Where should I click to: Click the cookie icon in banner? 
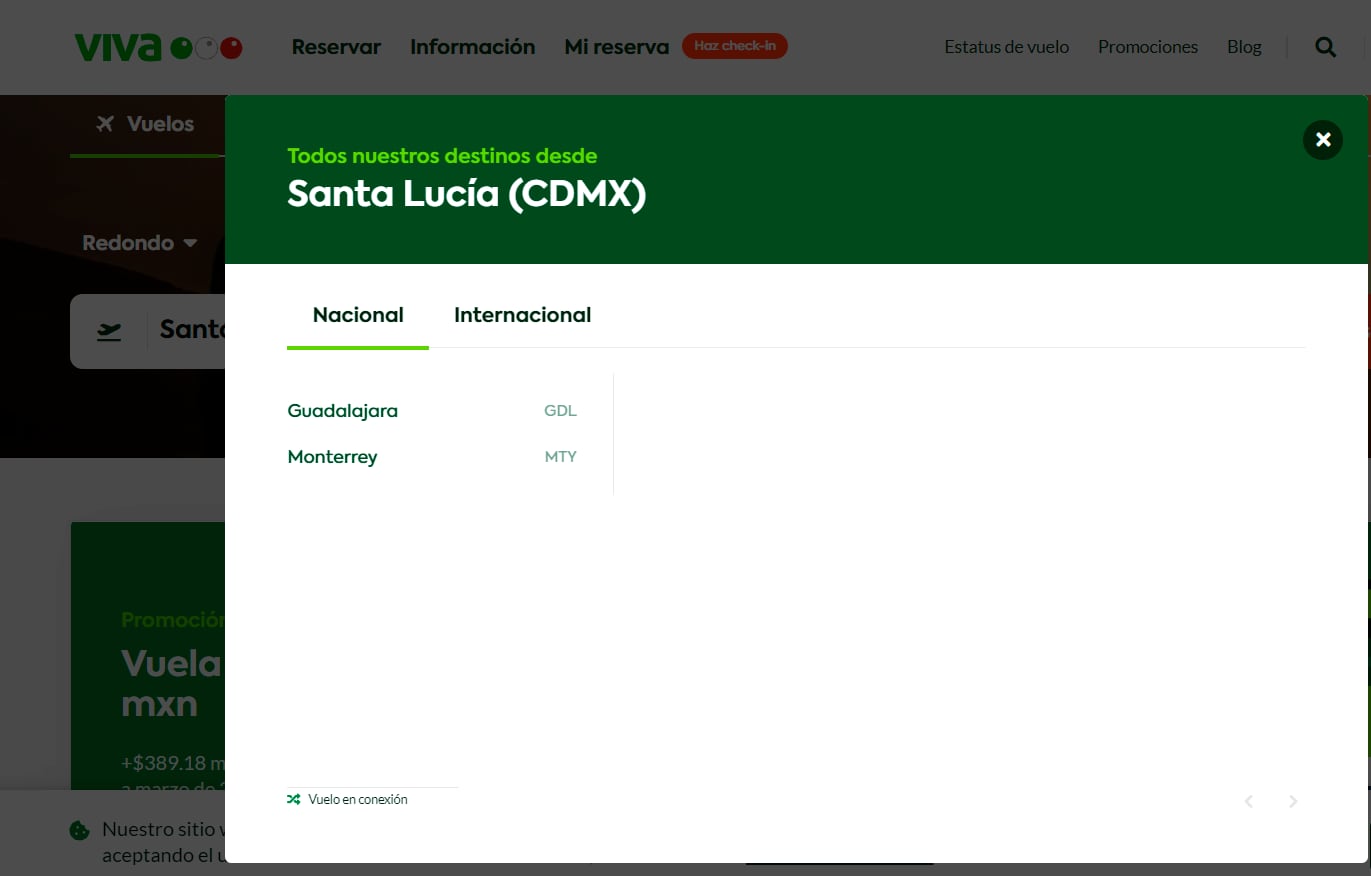[79, 830]
